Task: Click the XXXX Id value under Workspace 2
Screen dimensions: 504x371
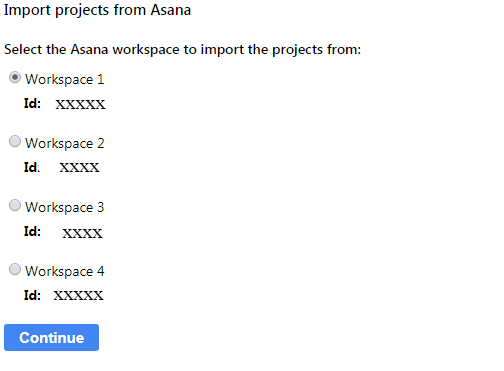Action: (x=79, y=167)
